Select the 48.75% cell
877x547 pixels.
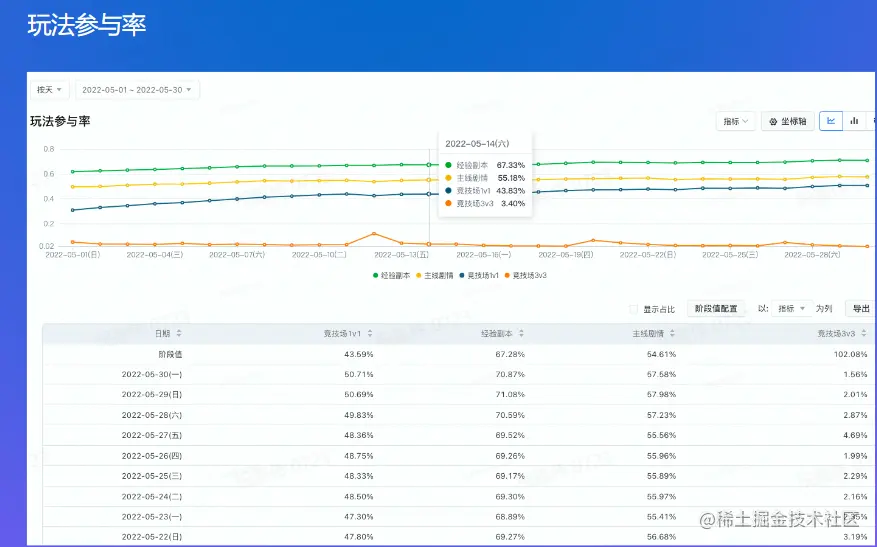(x=359, y=456)
